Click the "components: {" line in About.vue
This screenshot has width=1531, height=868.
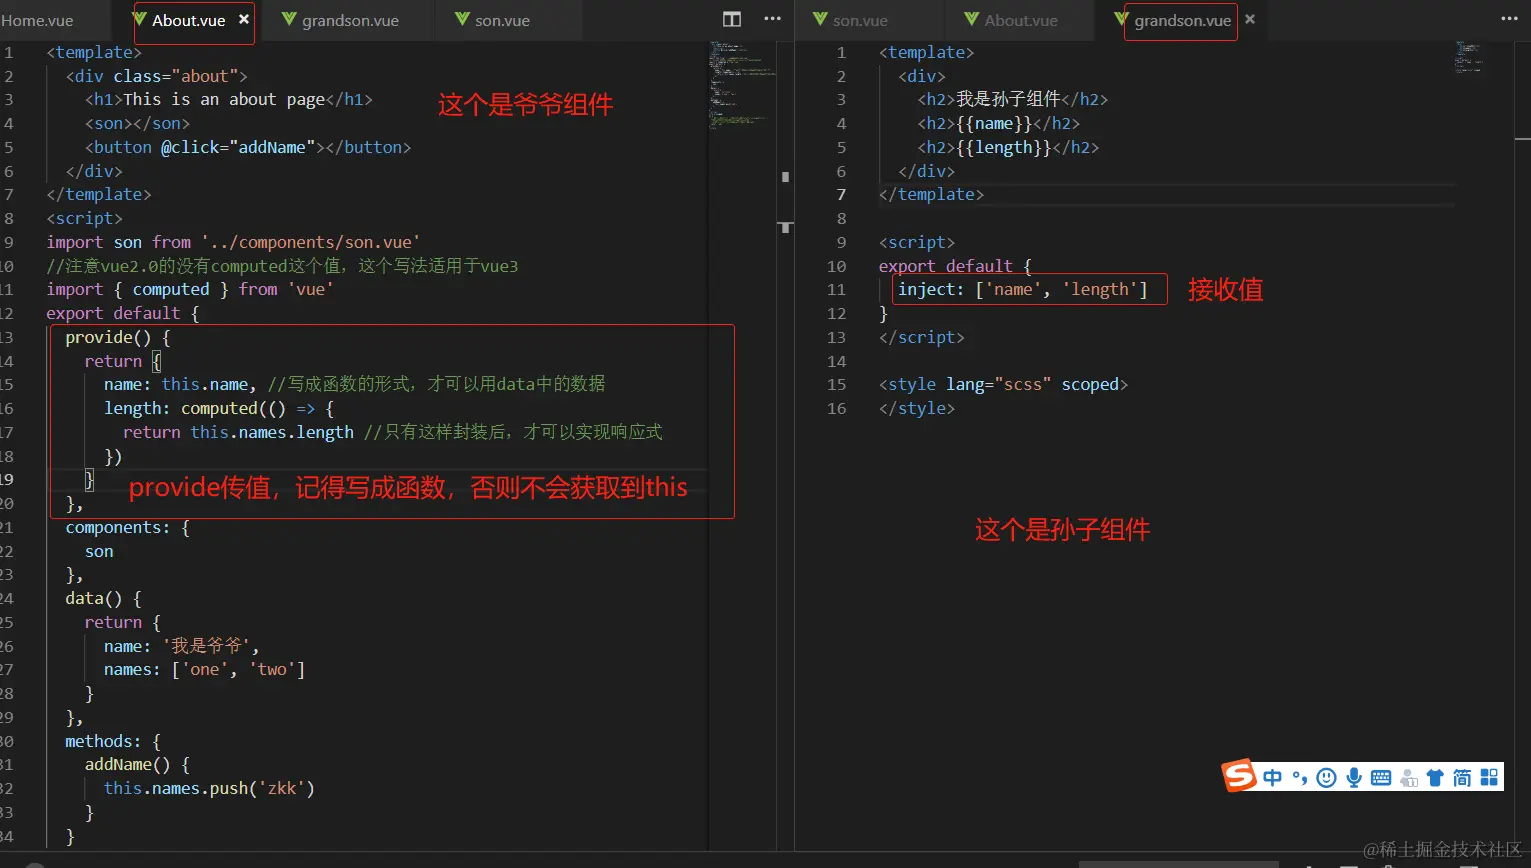(127, 528)
